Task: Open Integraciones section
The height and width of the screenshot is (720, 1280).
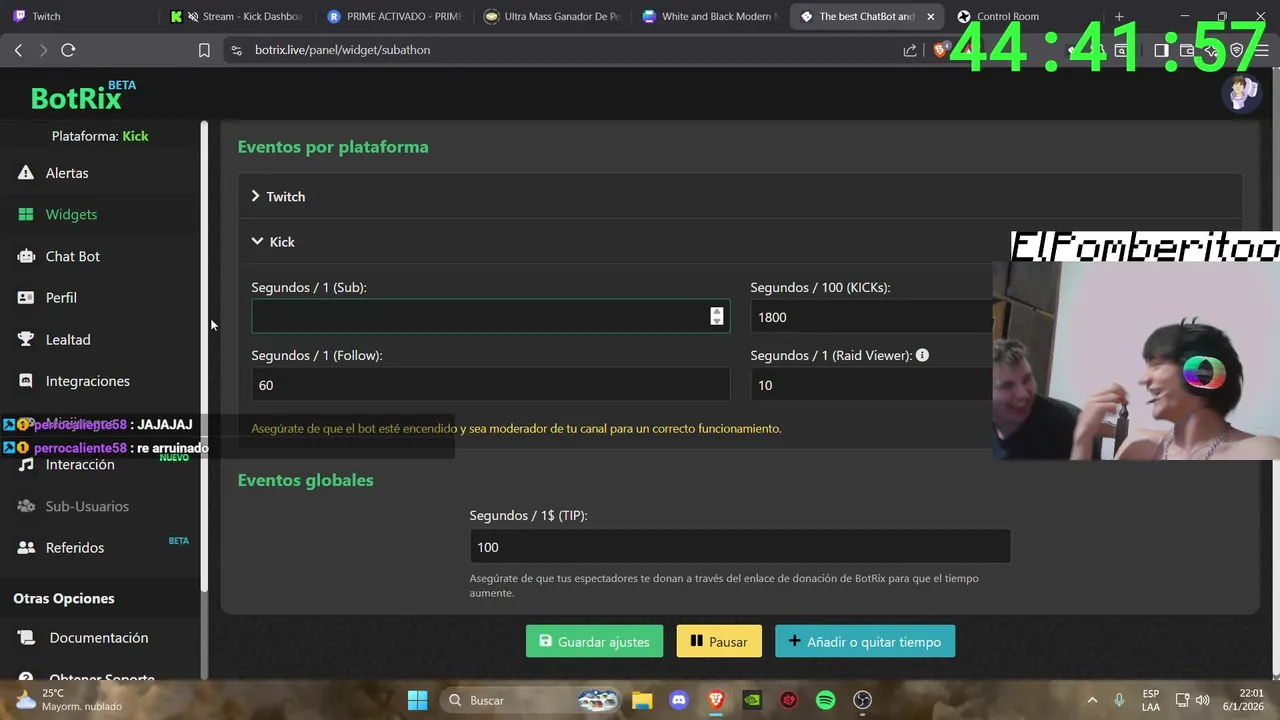Action: tap(87, 381)
